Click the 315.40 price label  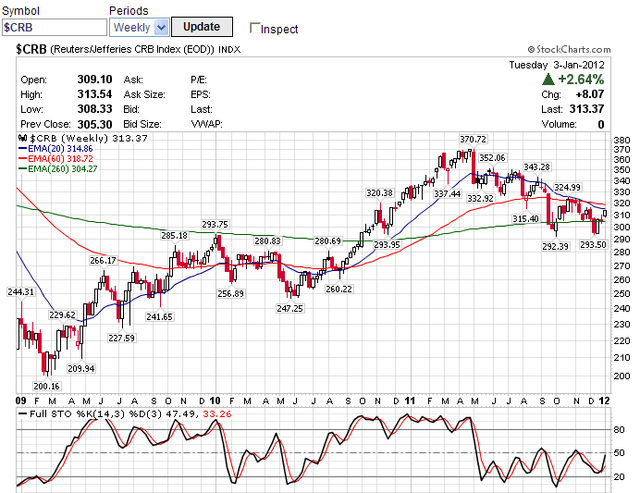[526, 218]
